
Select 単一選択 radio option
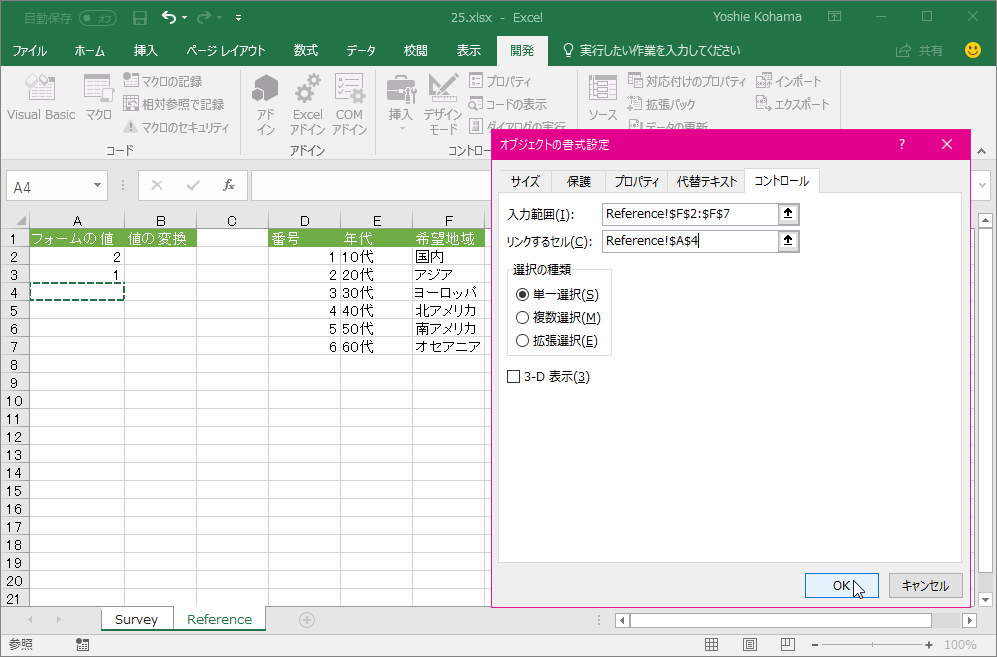[558, 294]
